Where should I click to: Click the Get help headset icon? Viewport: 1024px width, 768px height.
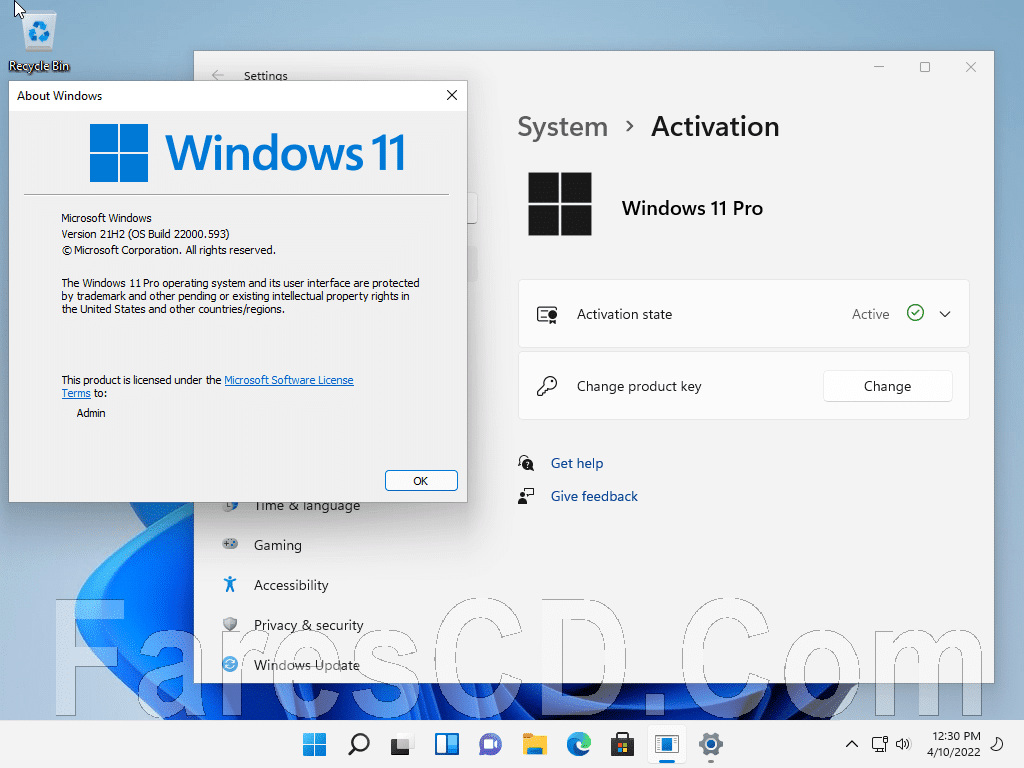[x=526, y=463]
